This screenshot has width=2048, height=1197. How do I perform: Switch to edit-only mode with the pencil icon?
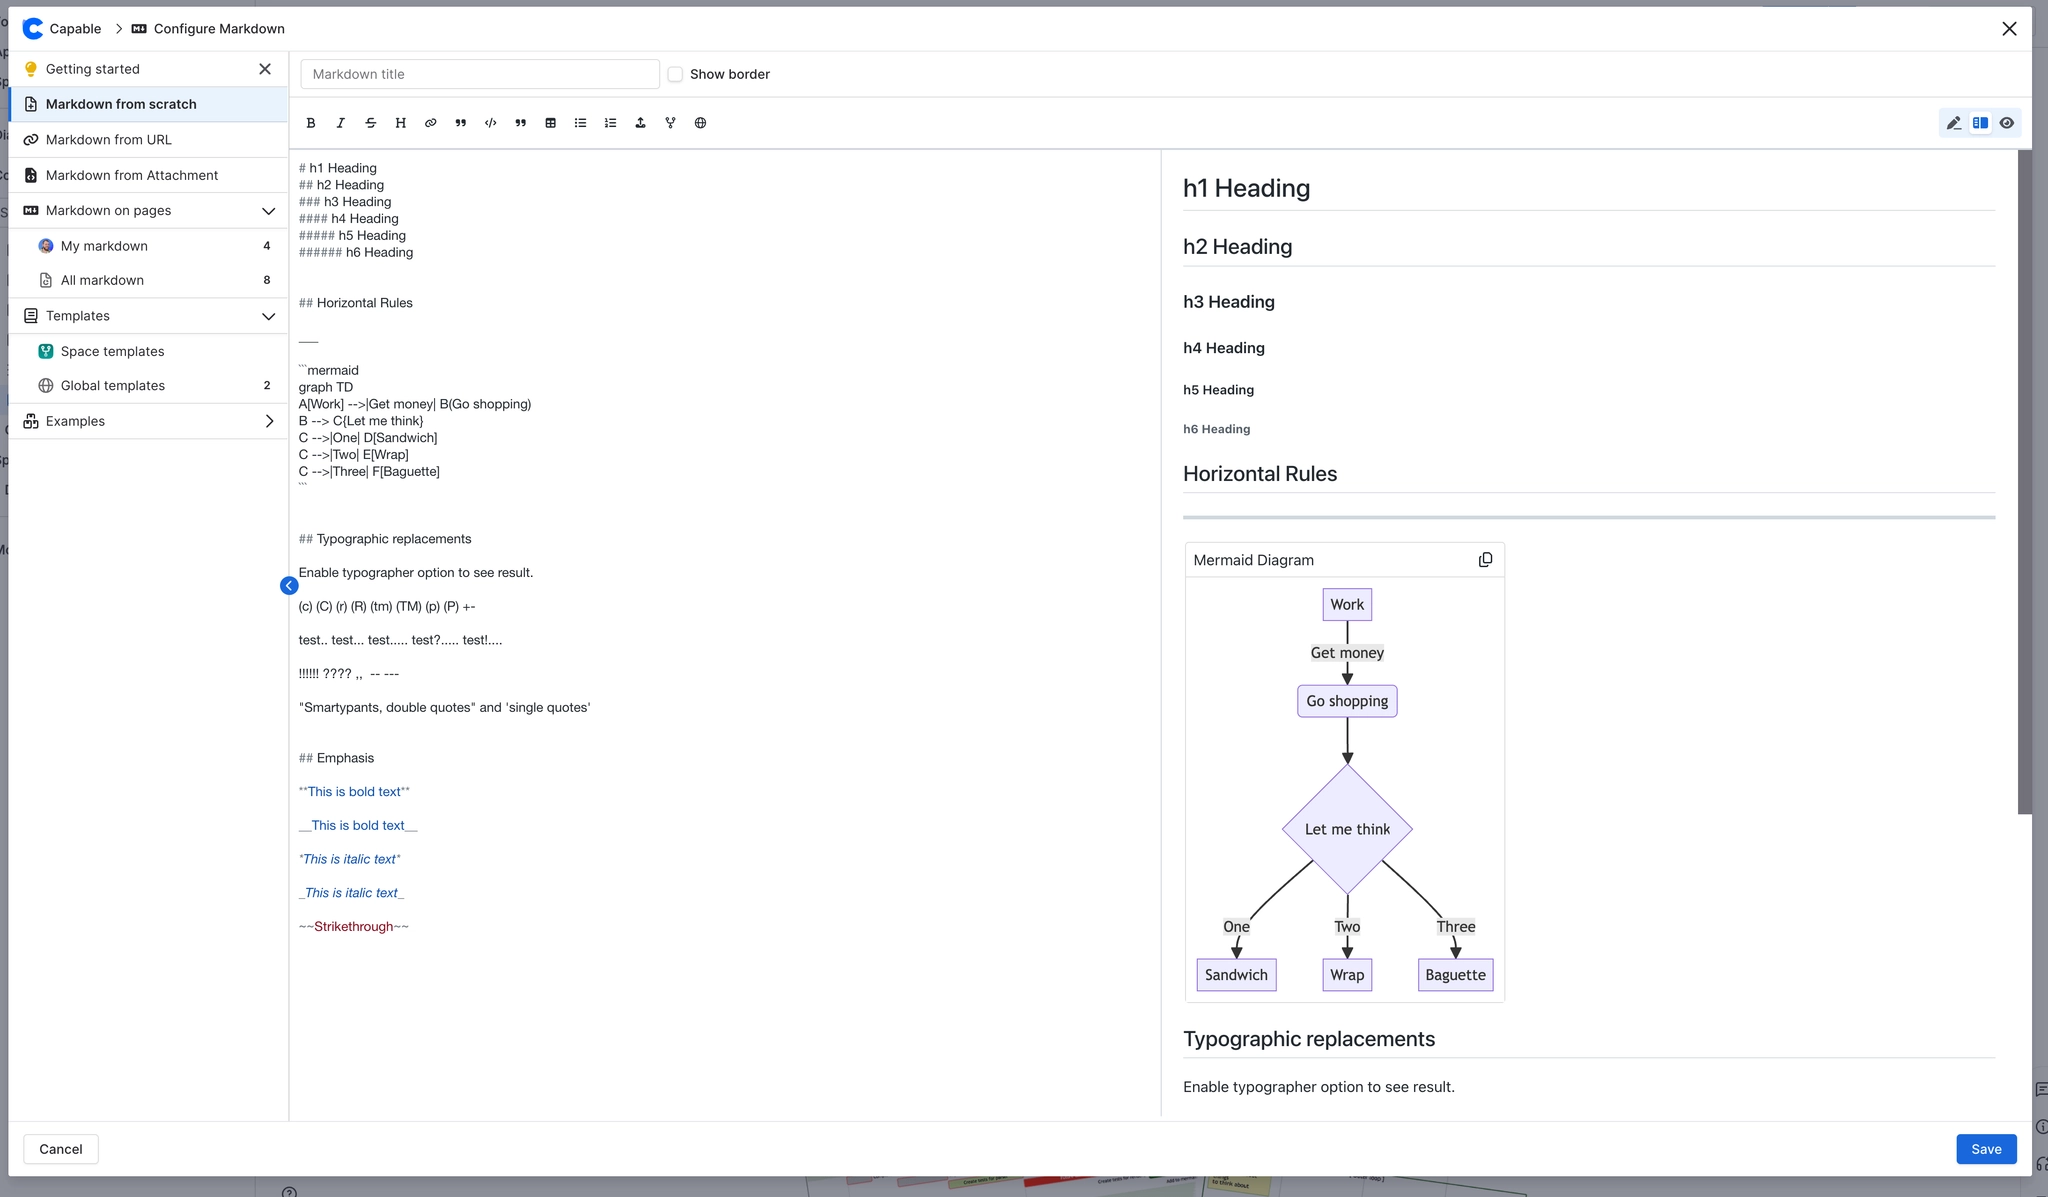[x=1953, y=122]
